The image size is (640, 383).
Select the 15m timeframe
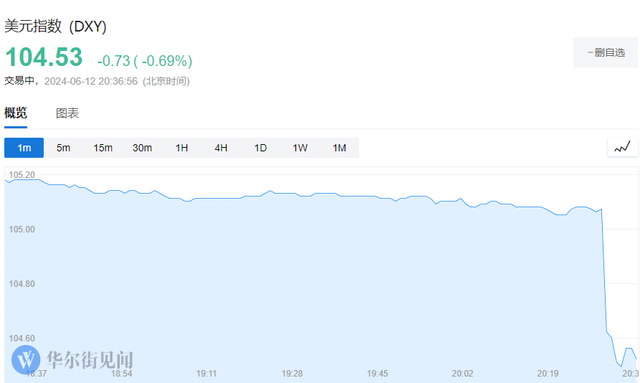tap(103, 148)
